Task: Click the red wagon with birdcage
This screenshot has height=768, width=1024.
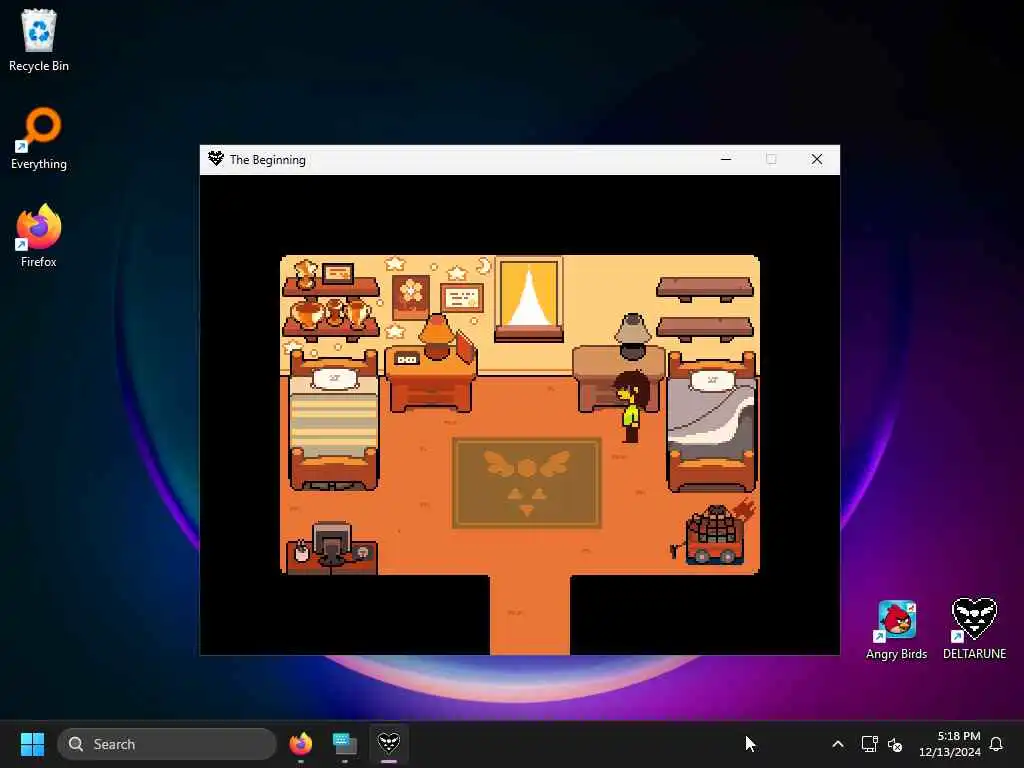Action: pos(714,534)
